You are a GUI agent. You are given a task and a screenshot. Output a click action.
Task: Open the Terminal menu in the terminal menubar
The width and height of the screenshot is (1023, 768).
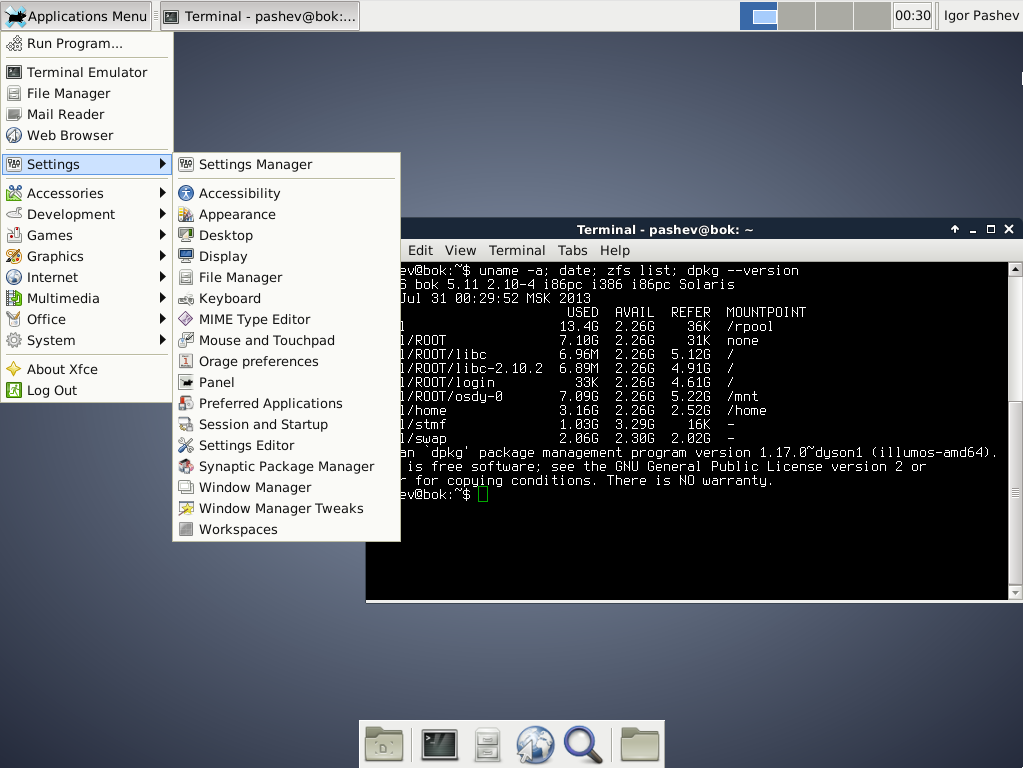click(517, 251)
